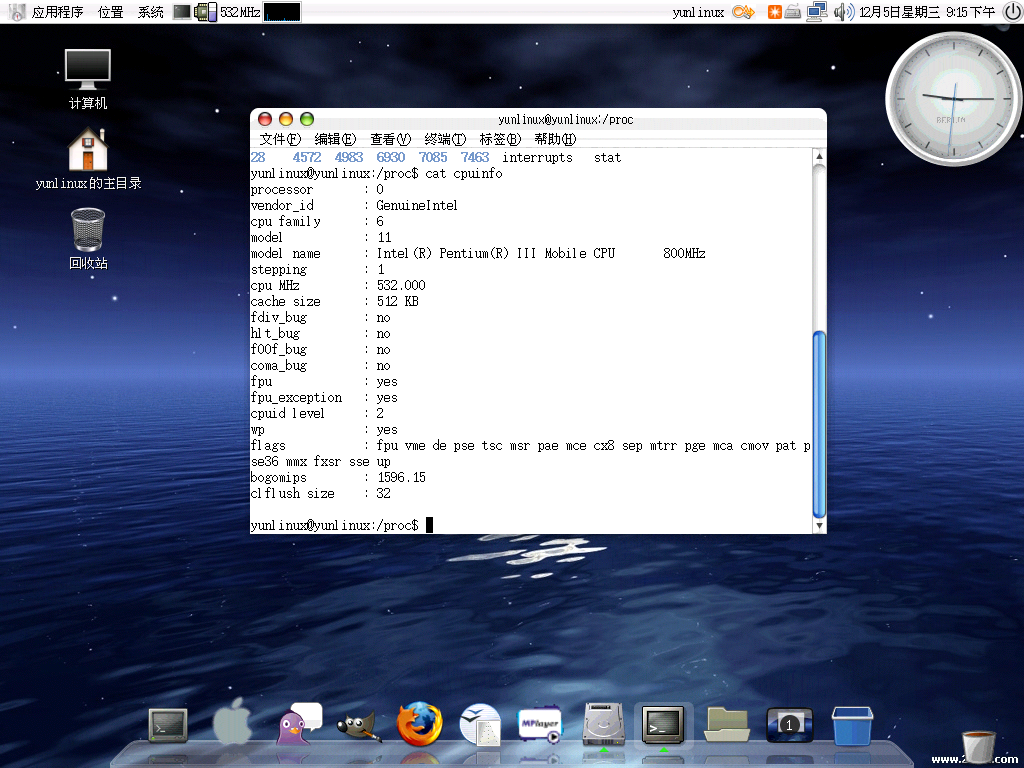
Task: Launch the first terminal icon in dock
Action: pos(168,726)
